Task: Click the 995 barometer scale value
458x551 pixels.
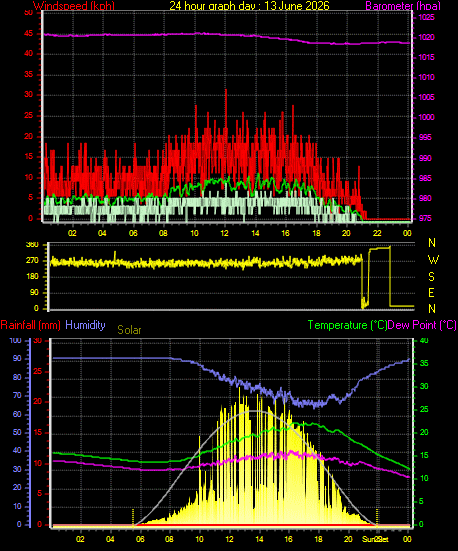Action: point(425,137)
